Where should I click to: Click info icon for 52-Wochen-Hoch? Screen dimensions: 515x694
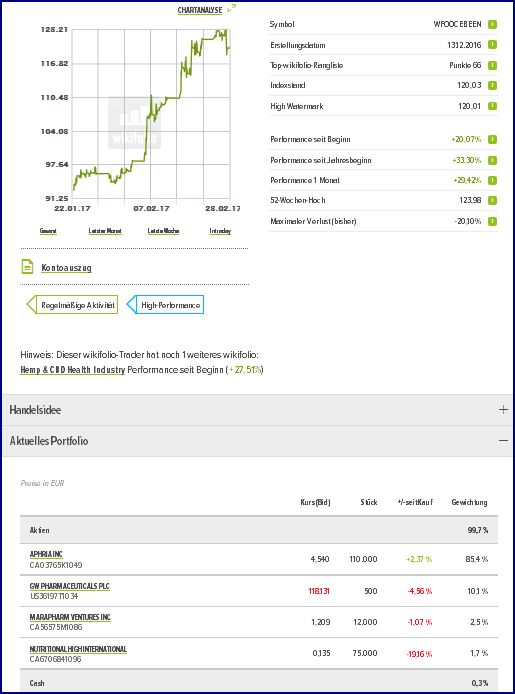pos(492,200)
